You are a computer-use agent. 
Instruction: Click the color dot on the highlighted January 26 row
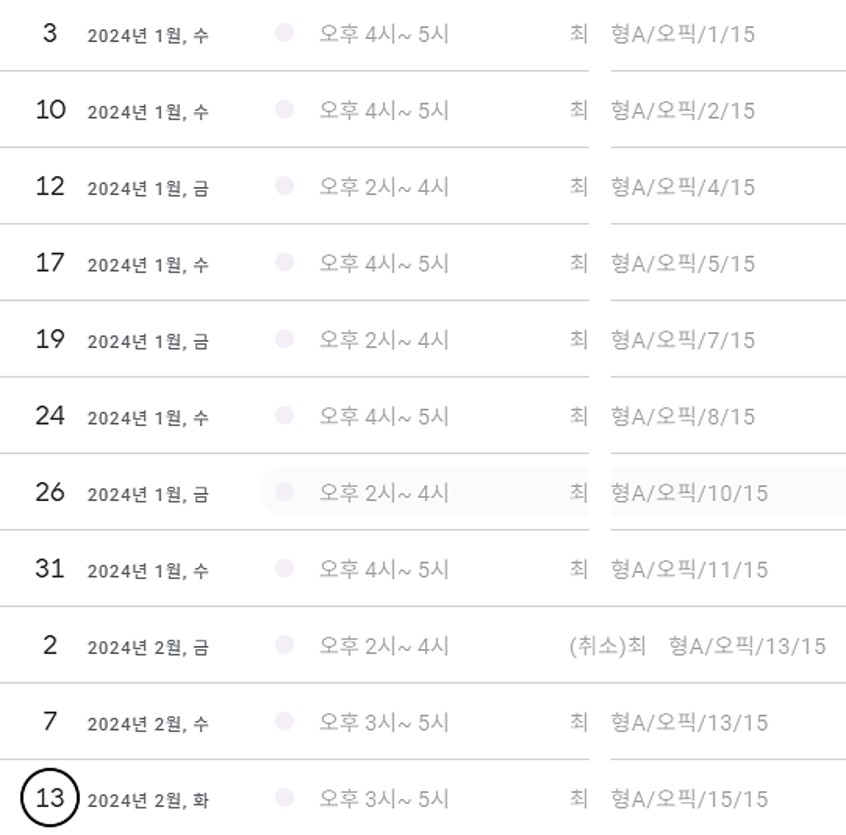[284, 492]
